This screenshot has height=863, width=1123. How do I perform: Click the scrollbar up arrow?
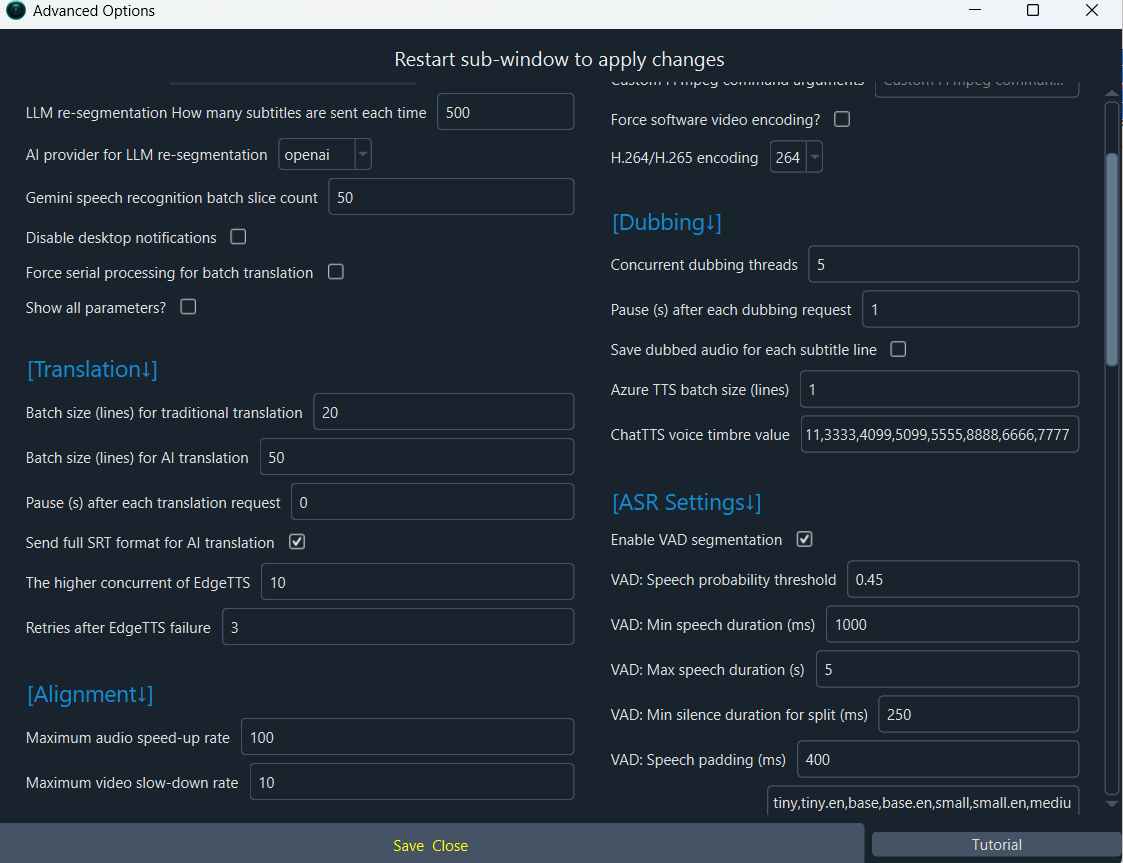click(1111, 93)
